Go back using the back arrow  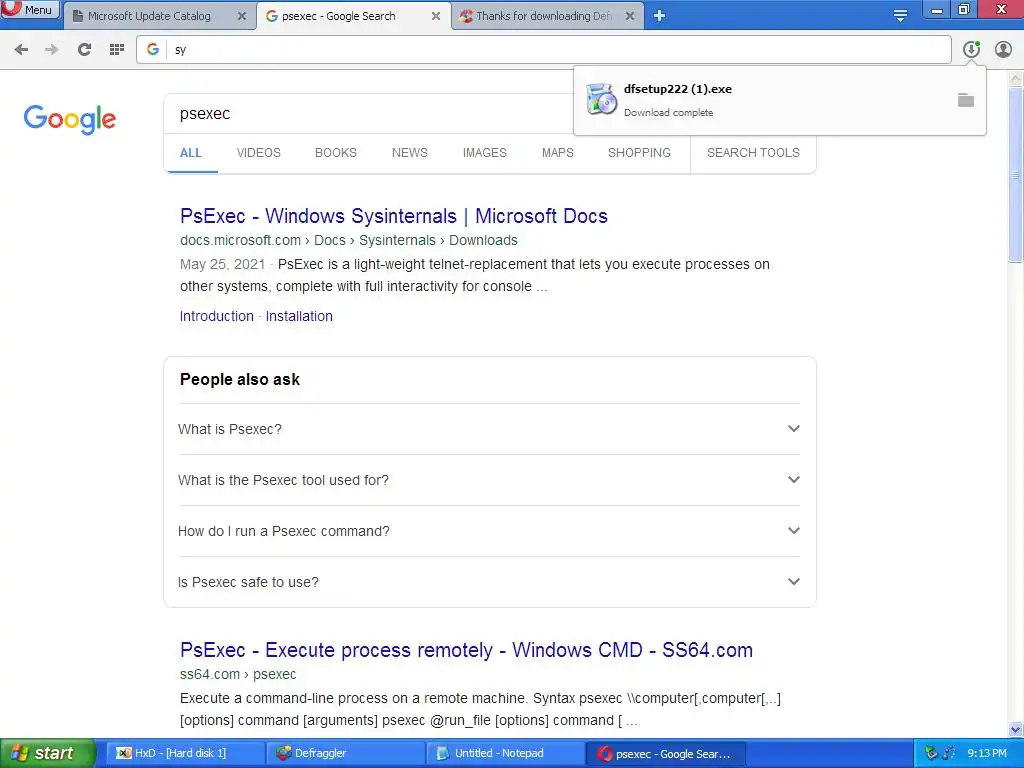coord(21,50)
